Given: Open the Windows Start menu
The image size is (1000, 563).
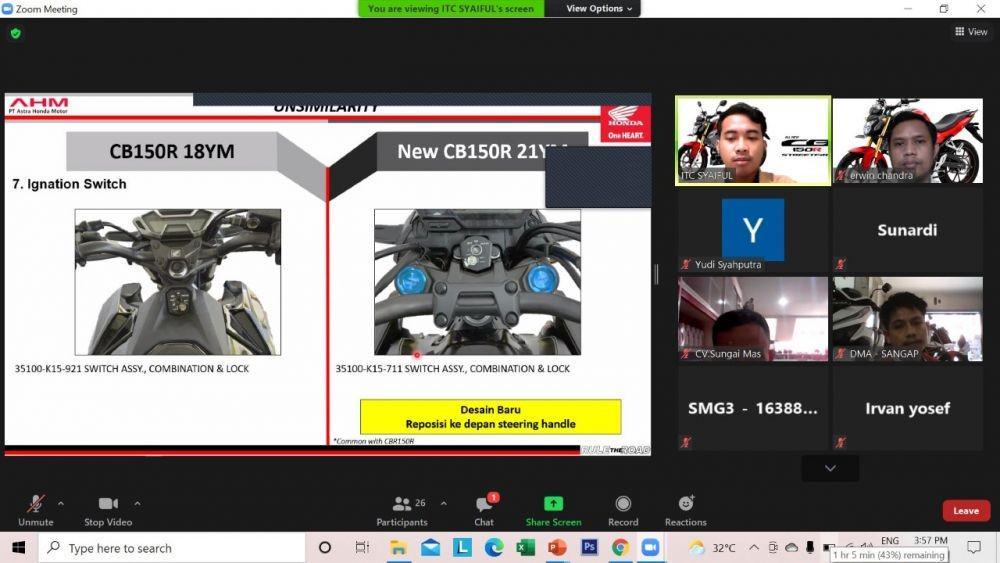Looking at the screenshot, I should click(18, 548).
